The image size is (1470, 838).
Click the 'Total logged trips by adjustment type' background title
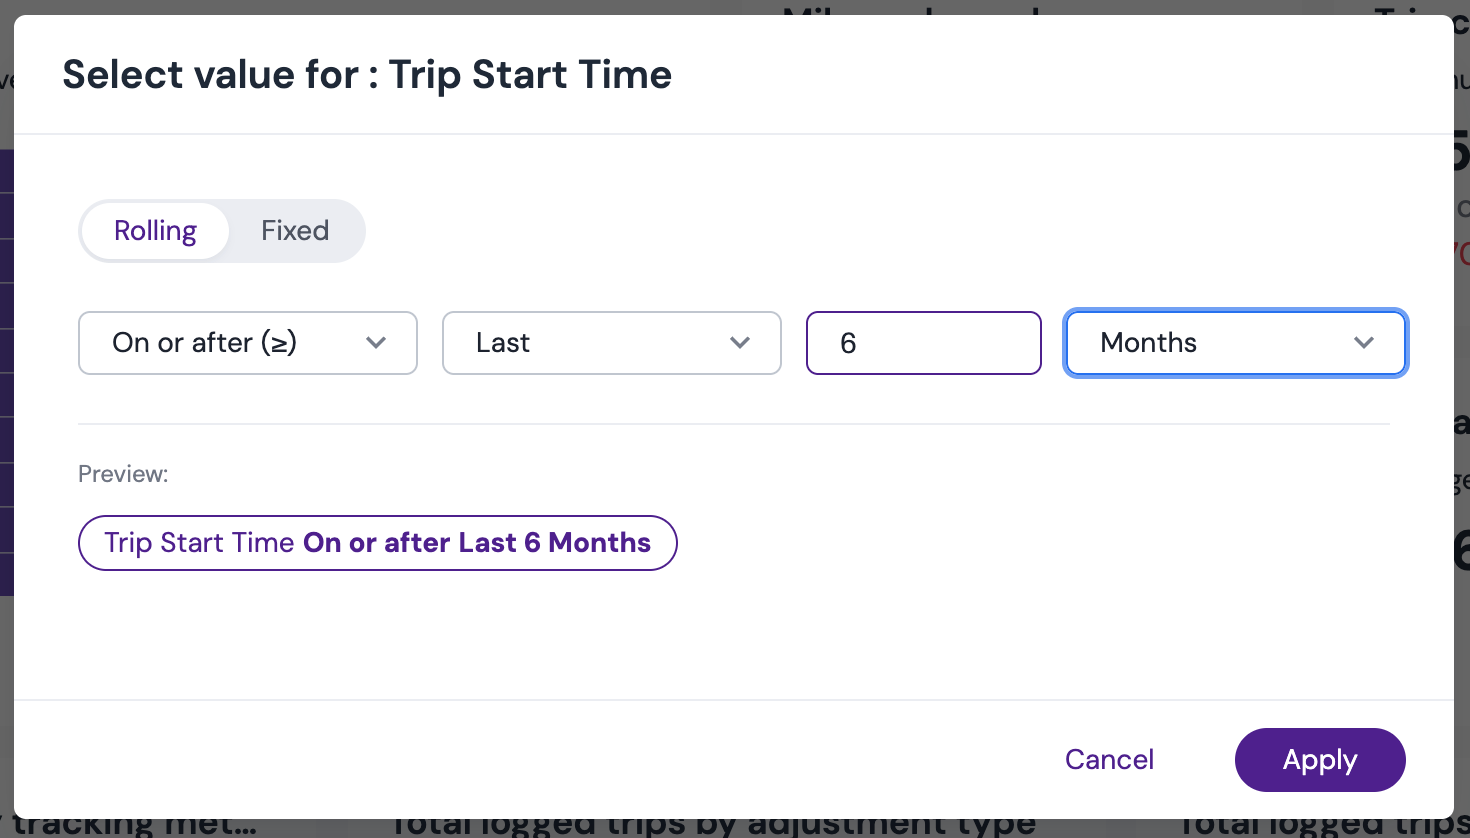[x=713, y=826]
